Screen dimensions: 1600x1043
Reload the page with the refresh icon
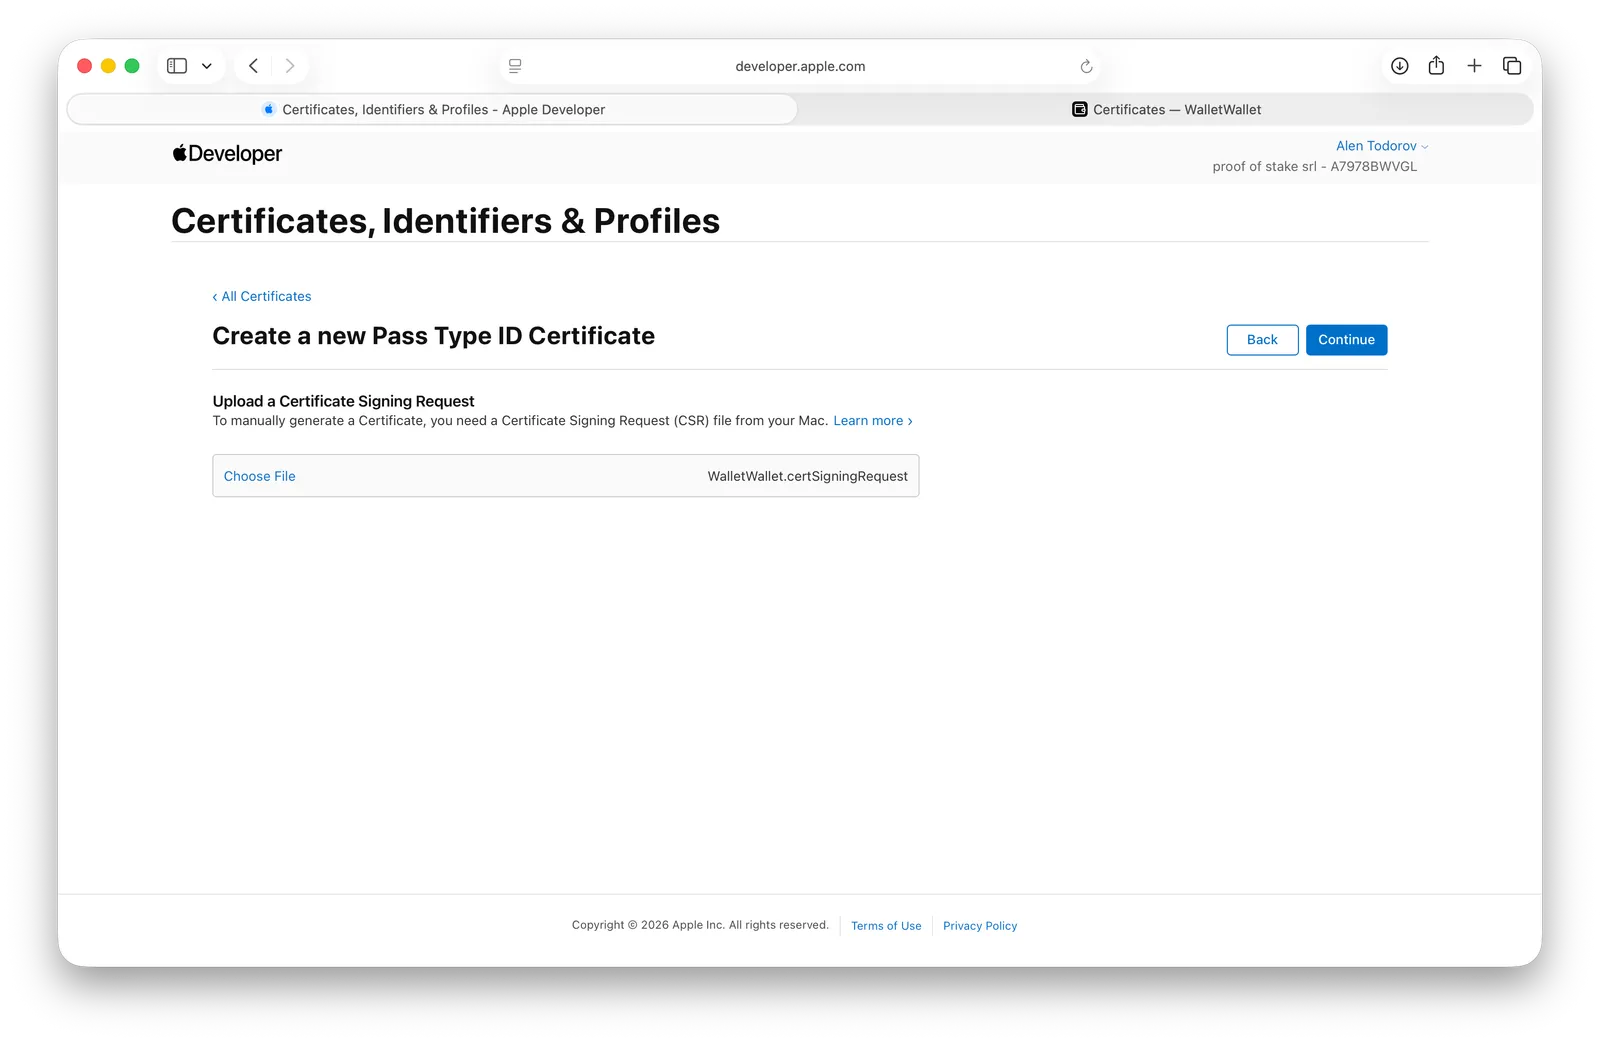click(x=1086, y=66)
